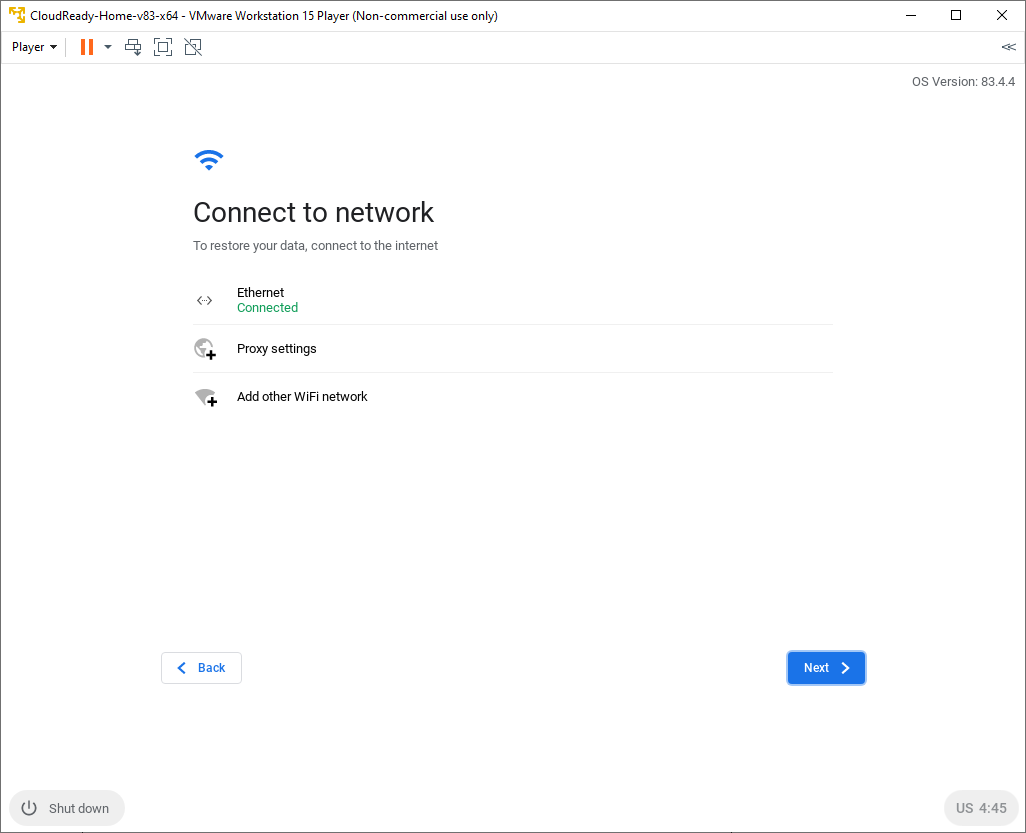The height and width of the screenshot is (833, 1026).
Task: Go back with the Back button
Action: [x=201, y=668]
